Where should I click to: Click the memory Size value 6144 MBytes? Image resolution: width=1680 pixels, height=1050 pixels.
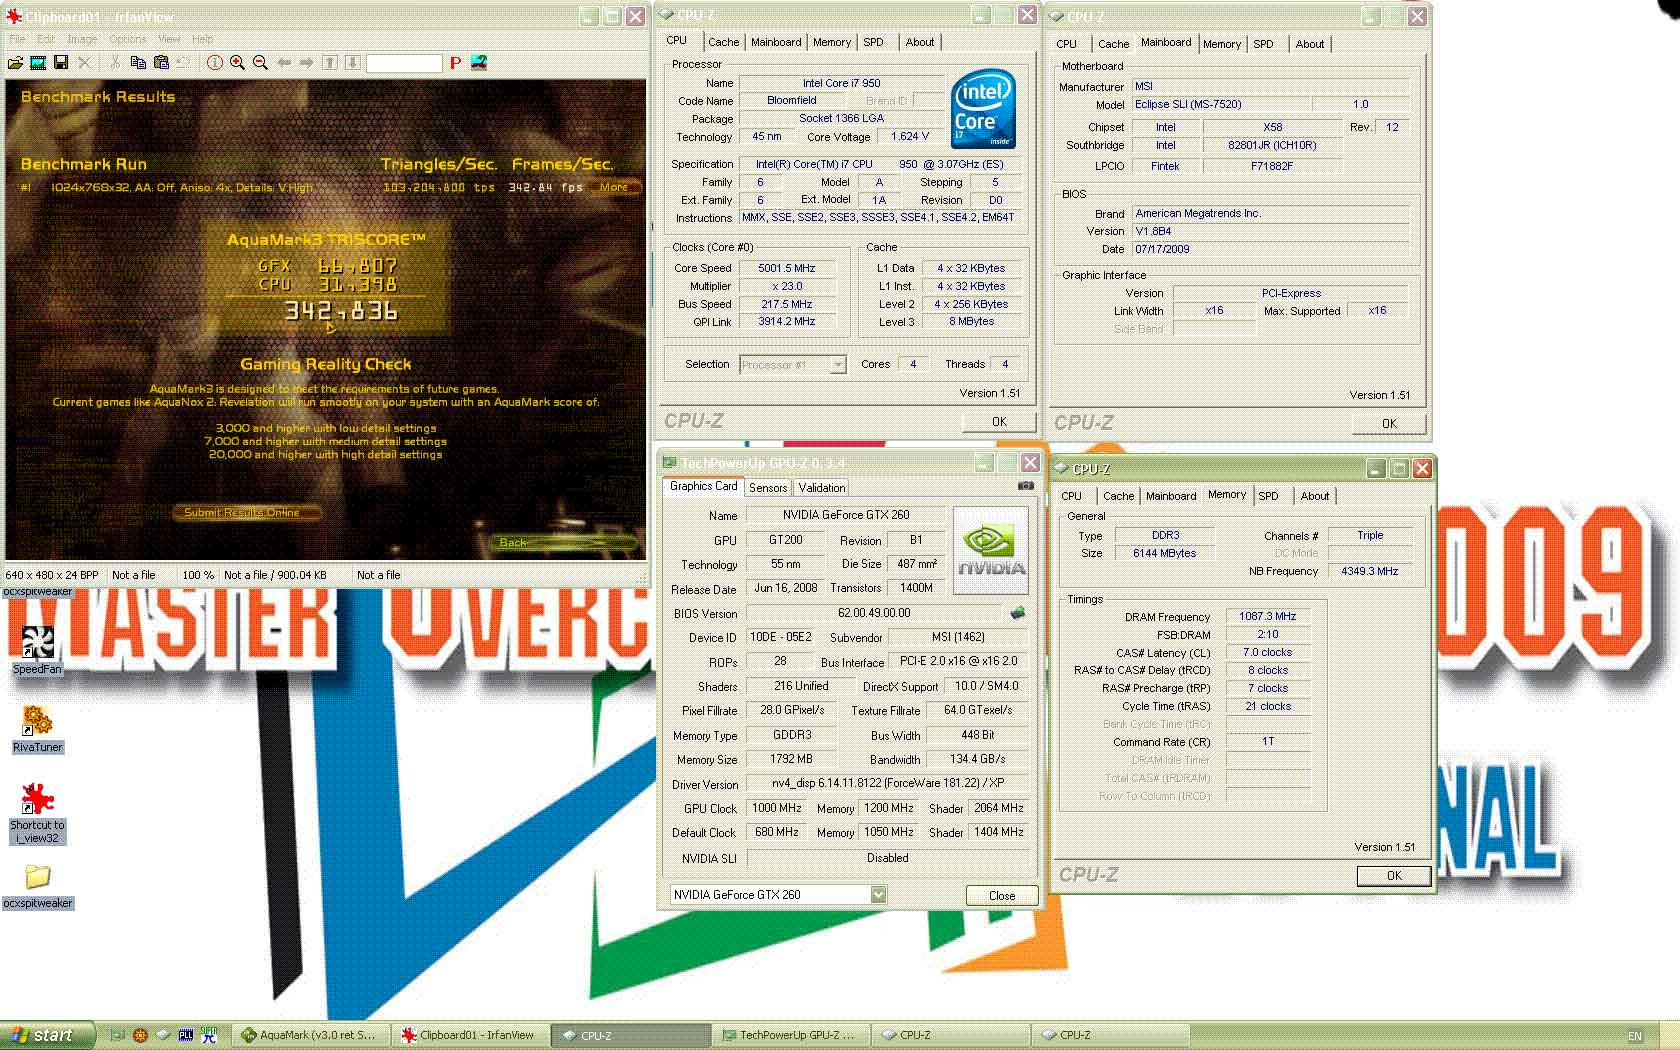[x=1164, y=553]
